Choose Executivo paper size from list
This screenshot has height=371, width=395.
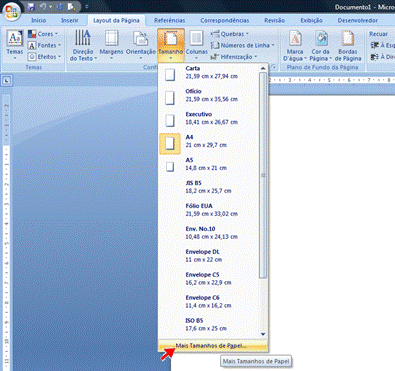[209, 118]
